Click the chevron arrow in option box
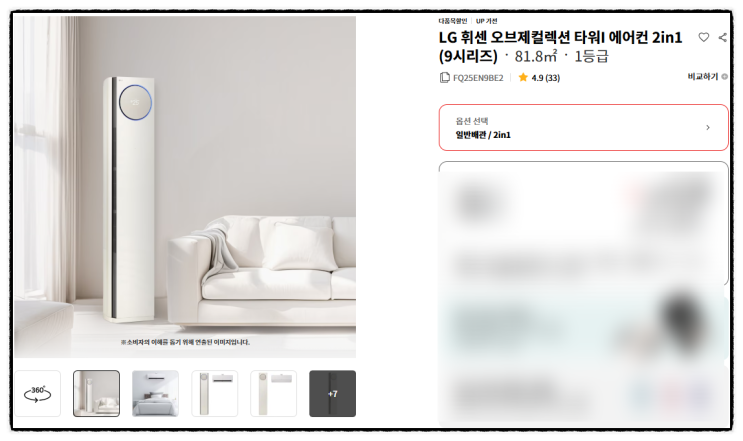The height and width of the screenshot is (441, 743). click(708, 127)
